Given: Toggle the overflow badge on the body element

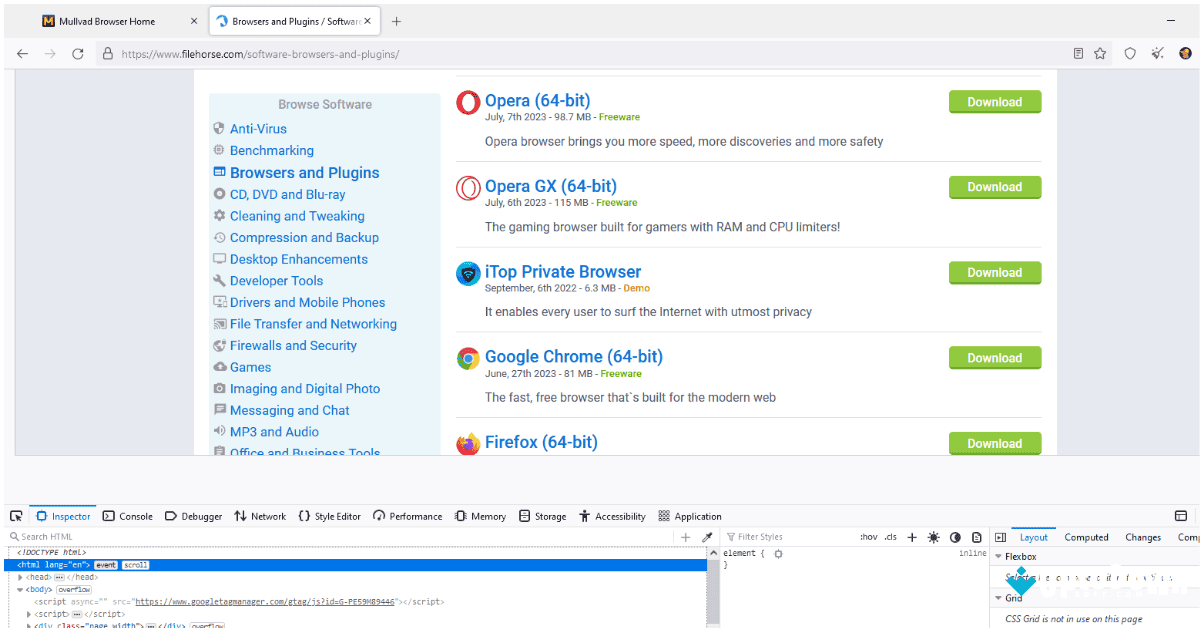Looking at the screenshot, I should [x=74, y=589].
